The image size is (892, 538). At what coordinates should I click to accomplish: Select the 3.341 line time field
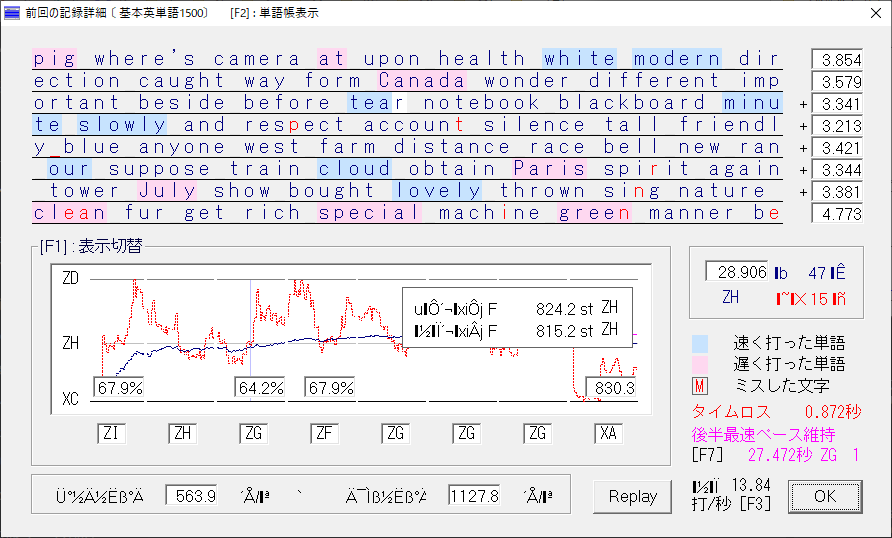(x=837, y=104)
